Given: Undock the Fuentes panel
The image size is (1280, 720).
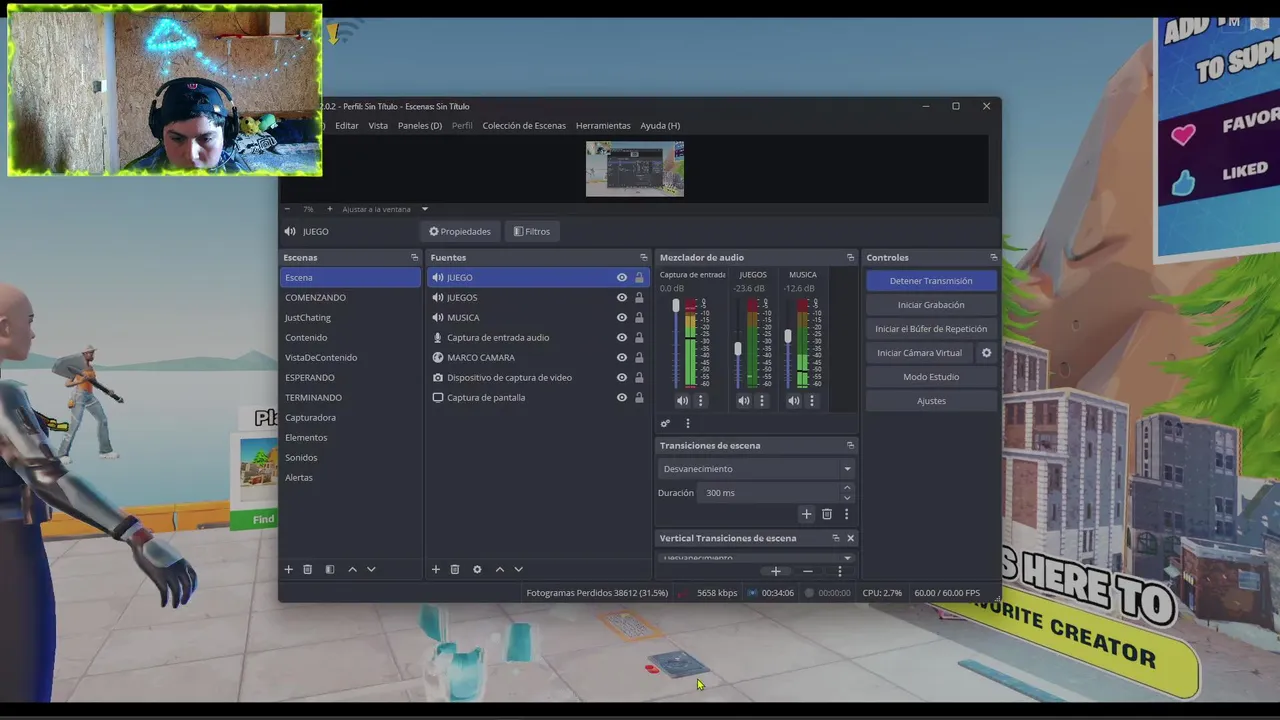Looking at the screenshot, I should 644,258.
